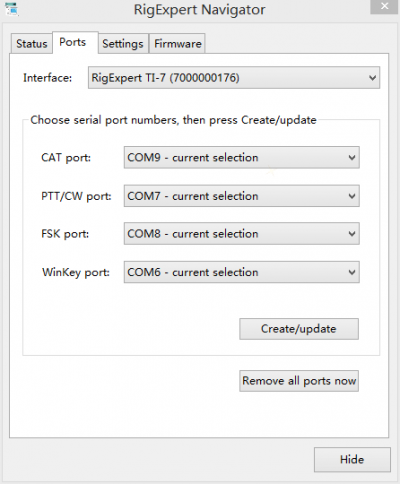Screen dimensions: 400x484
Task: Open the Interface dropdown list
Action: click(234, 78)
